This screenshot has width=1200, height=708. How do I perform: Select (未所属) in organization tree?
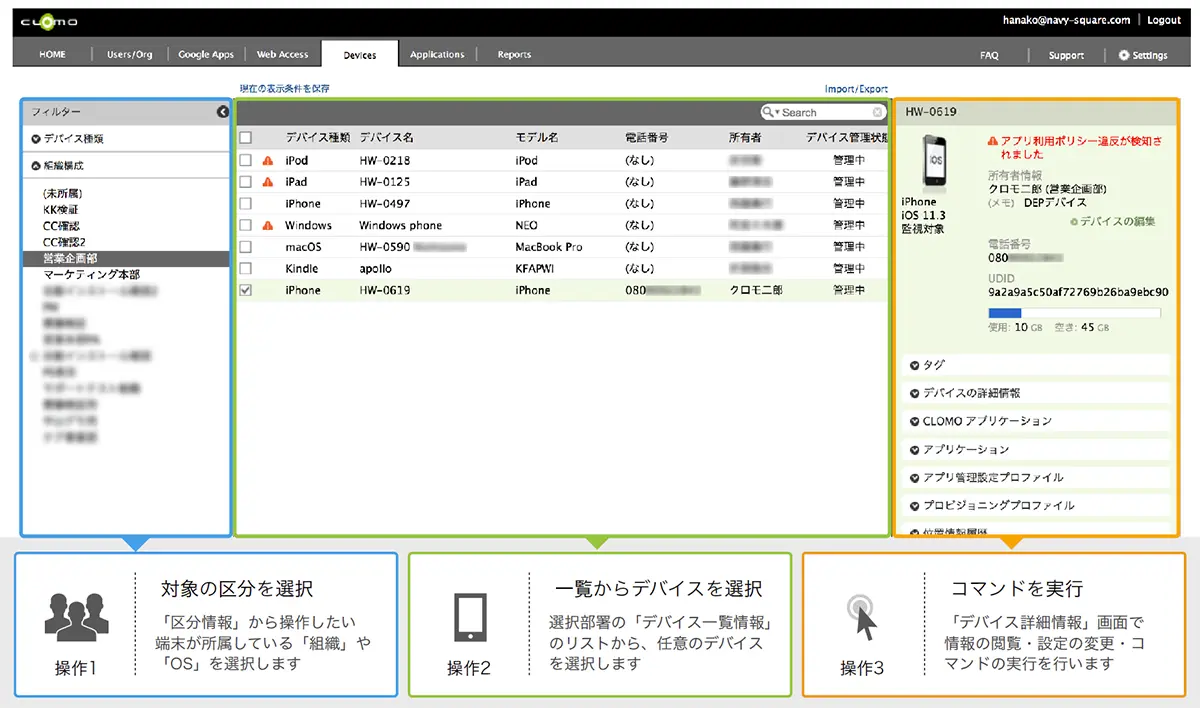click(62, 193)
